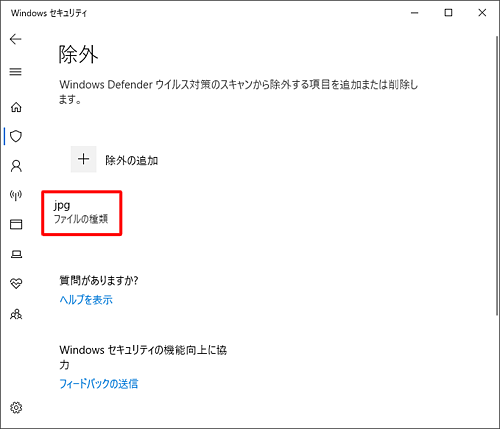Open the Home icon in sidebar
500x429 pixels.
[16, 107]
